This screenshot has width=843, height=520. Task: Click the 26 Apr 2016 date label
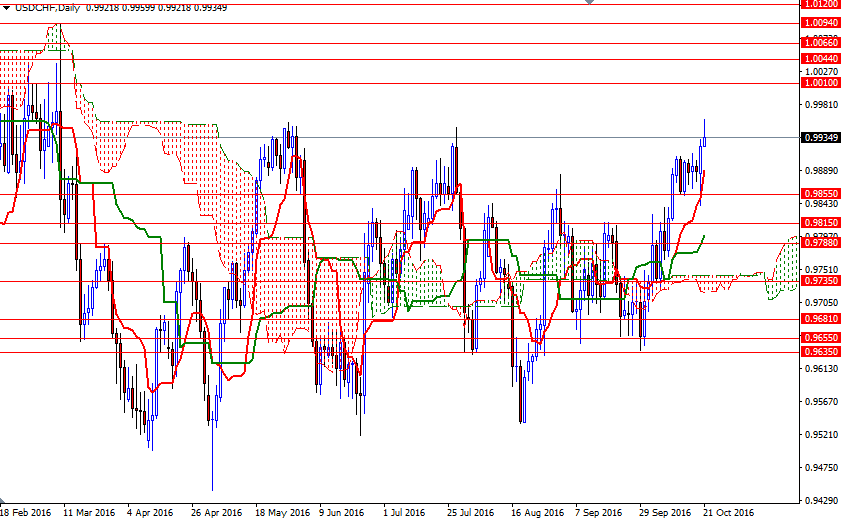216,512
